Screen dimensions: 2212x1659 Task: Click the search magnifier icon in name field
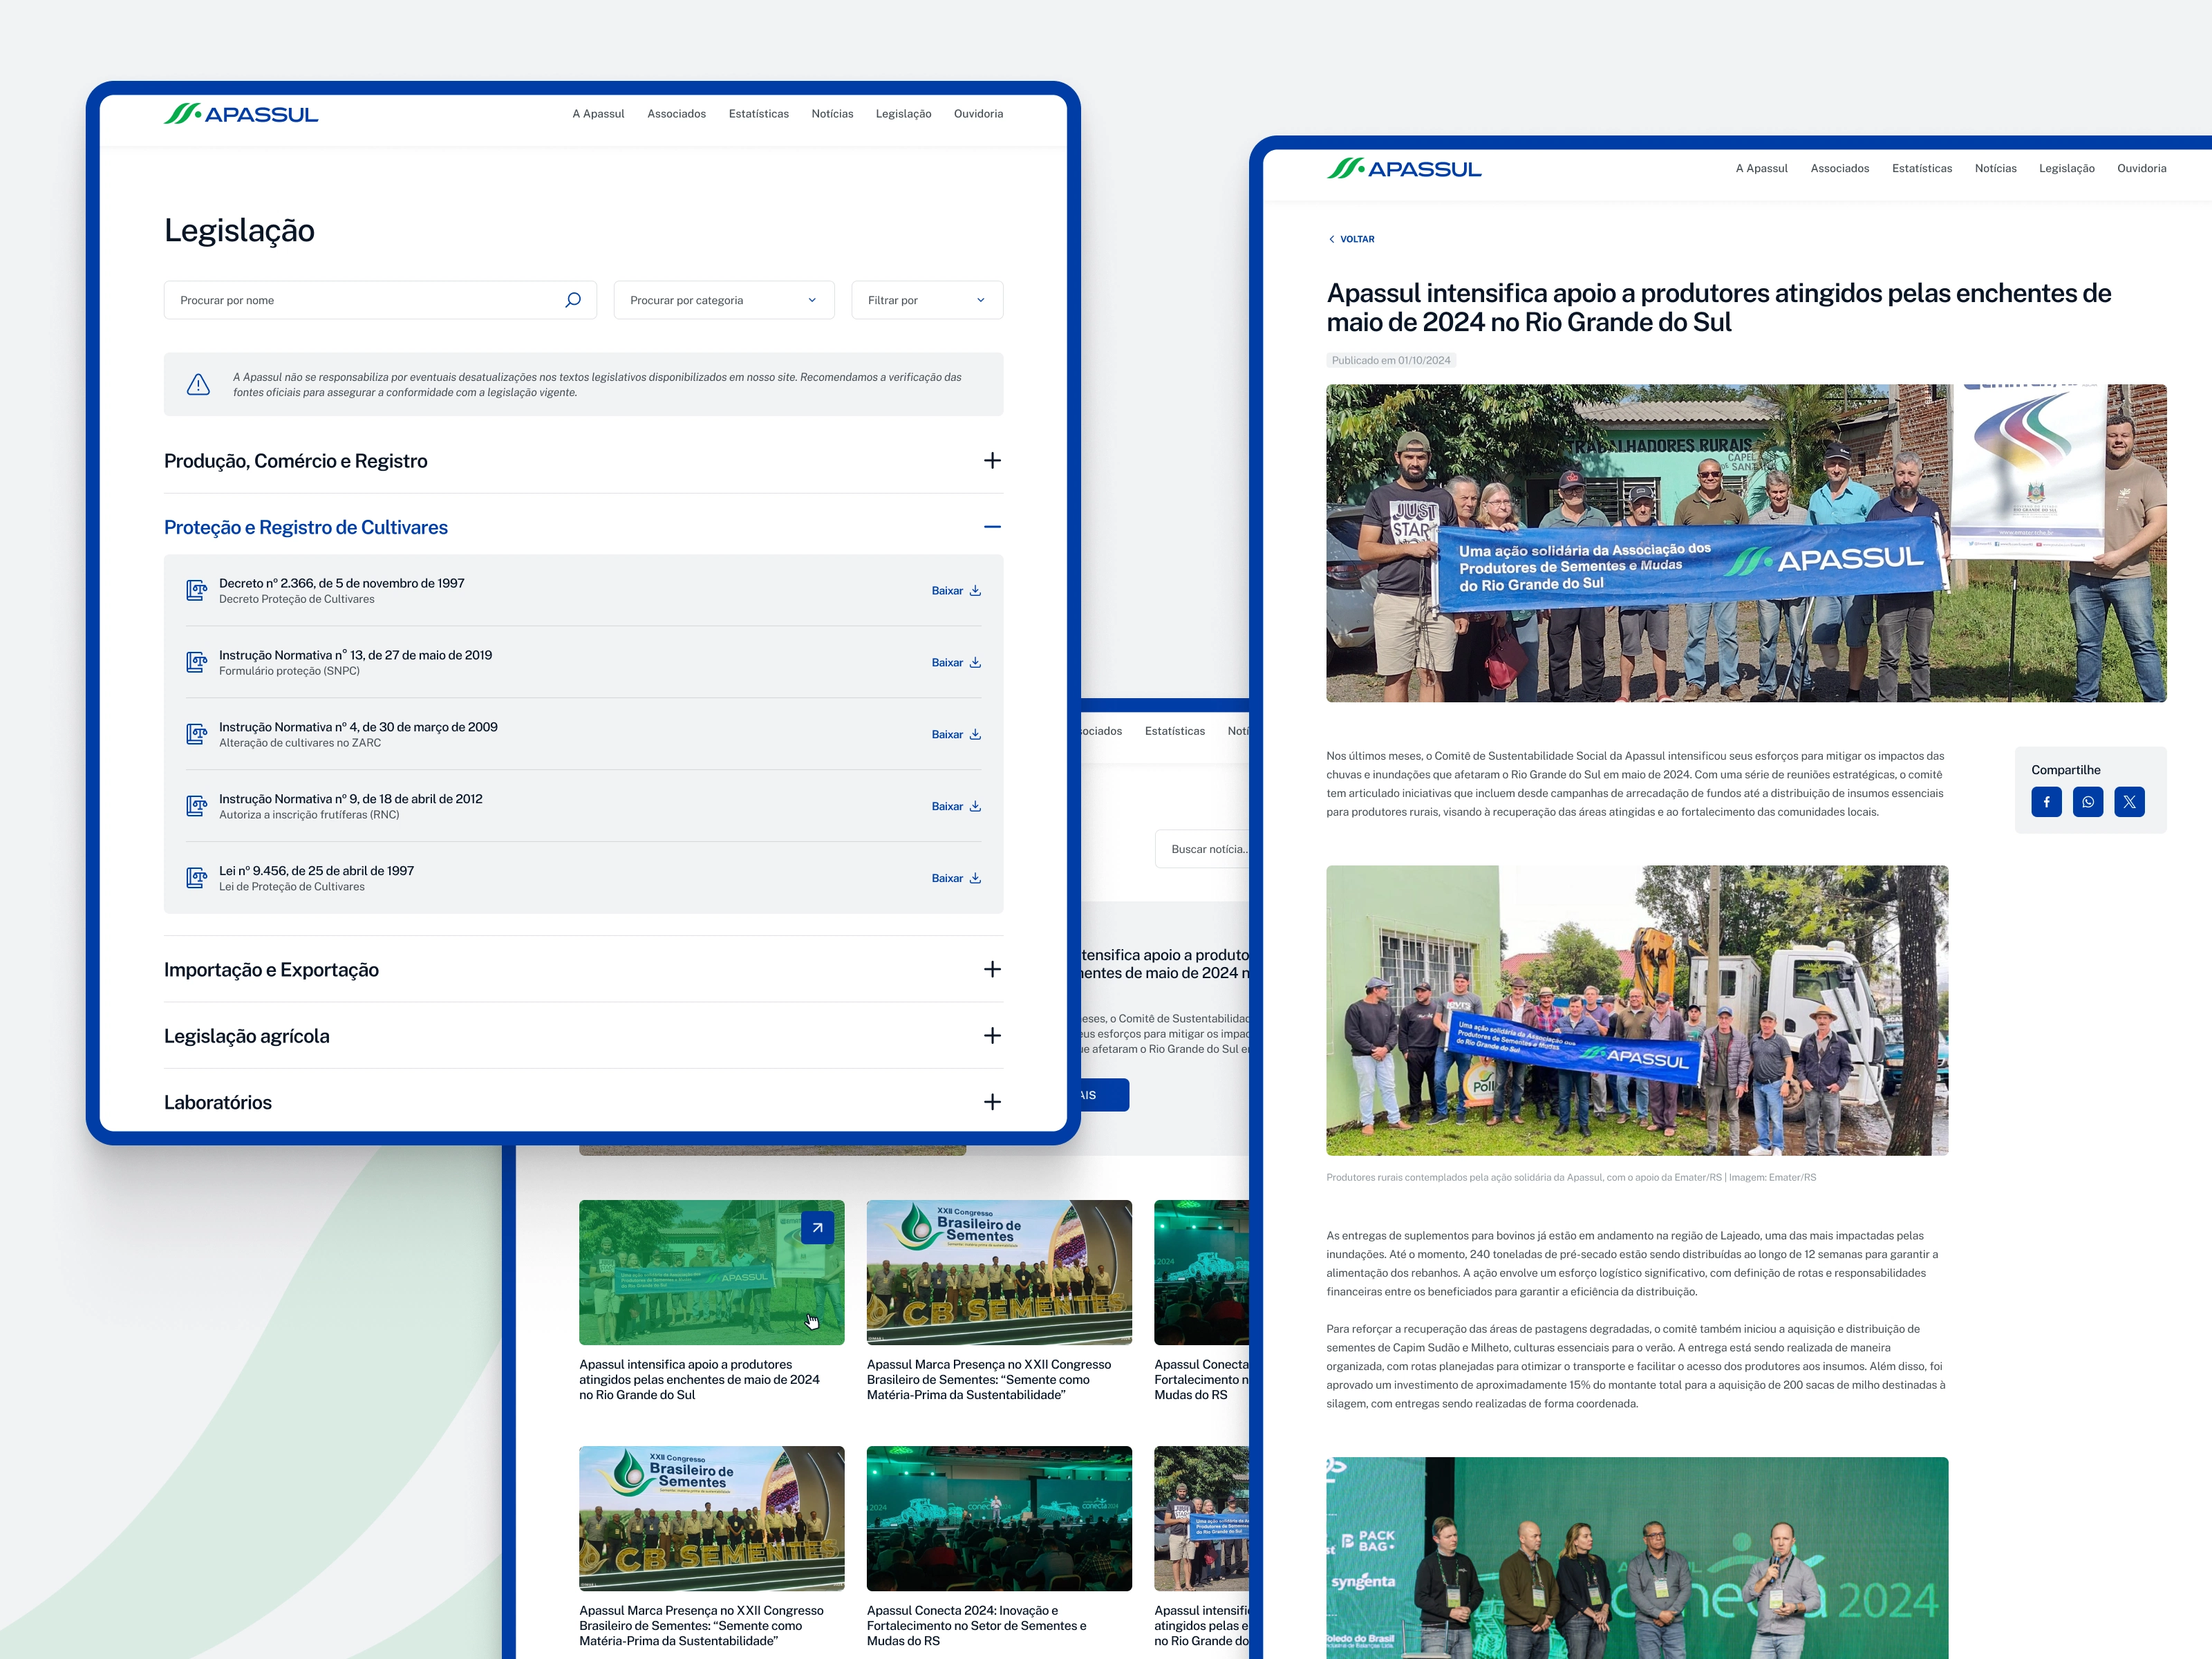pos(573,300)
